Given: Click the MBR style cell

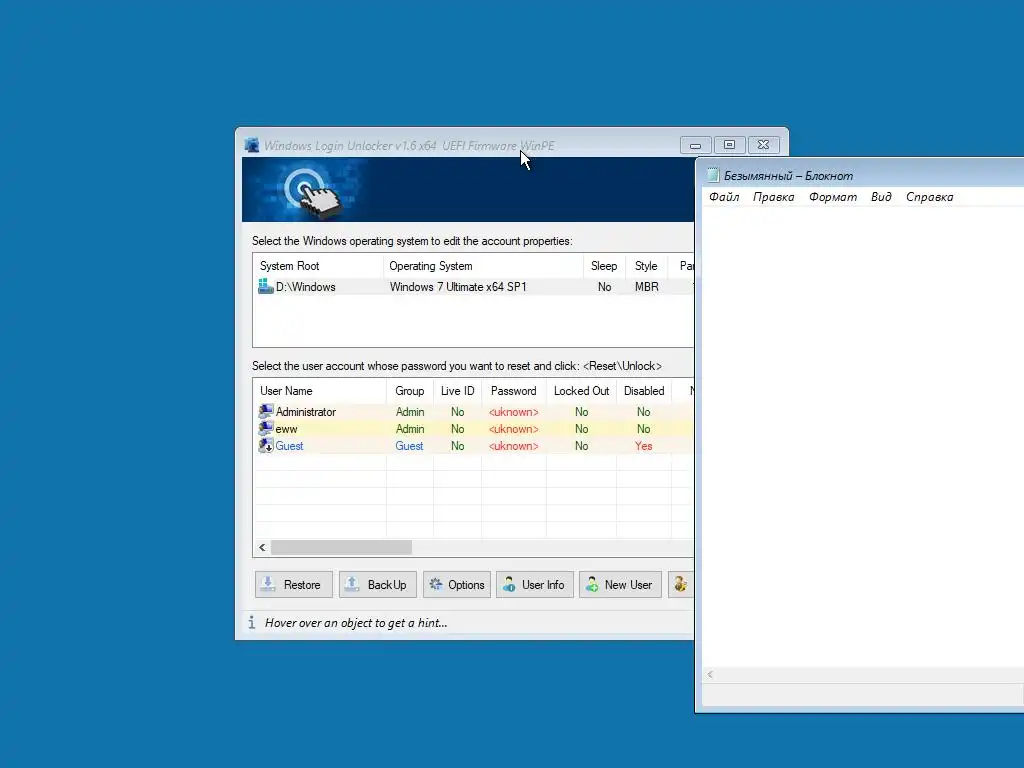Looking at the screenshot, I should pos(647,287).
